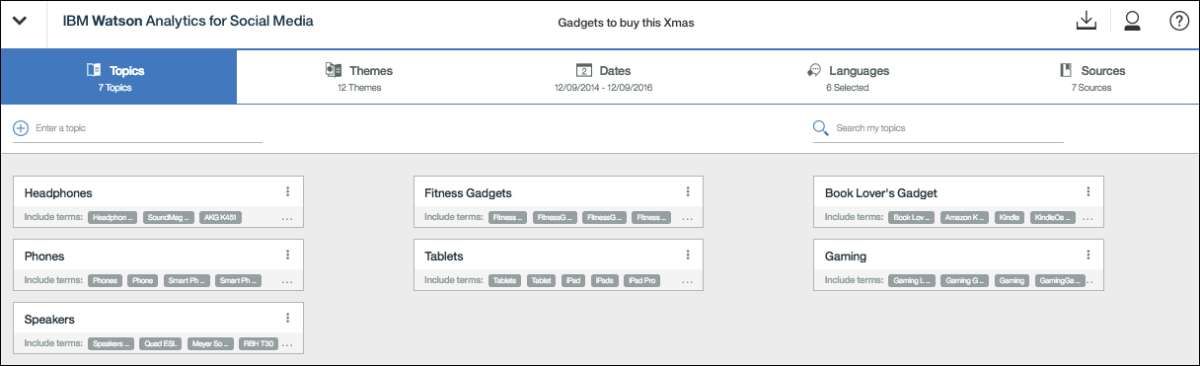The width and height of the screenshot is (1200, 366).
Task: Open the Dates tab
Action: (603, 78)
